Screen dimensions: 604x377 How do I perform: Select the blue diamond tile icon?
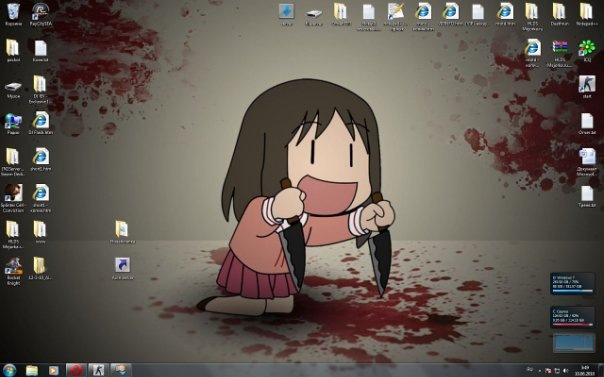(286, 14)
